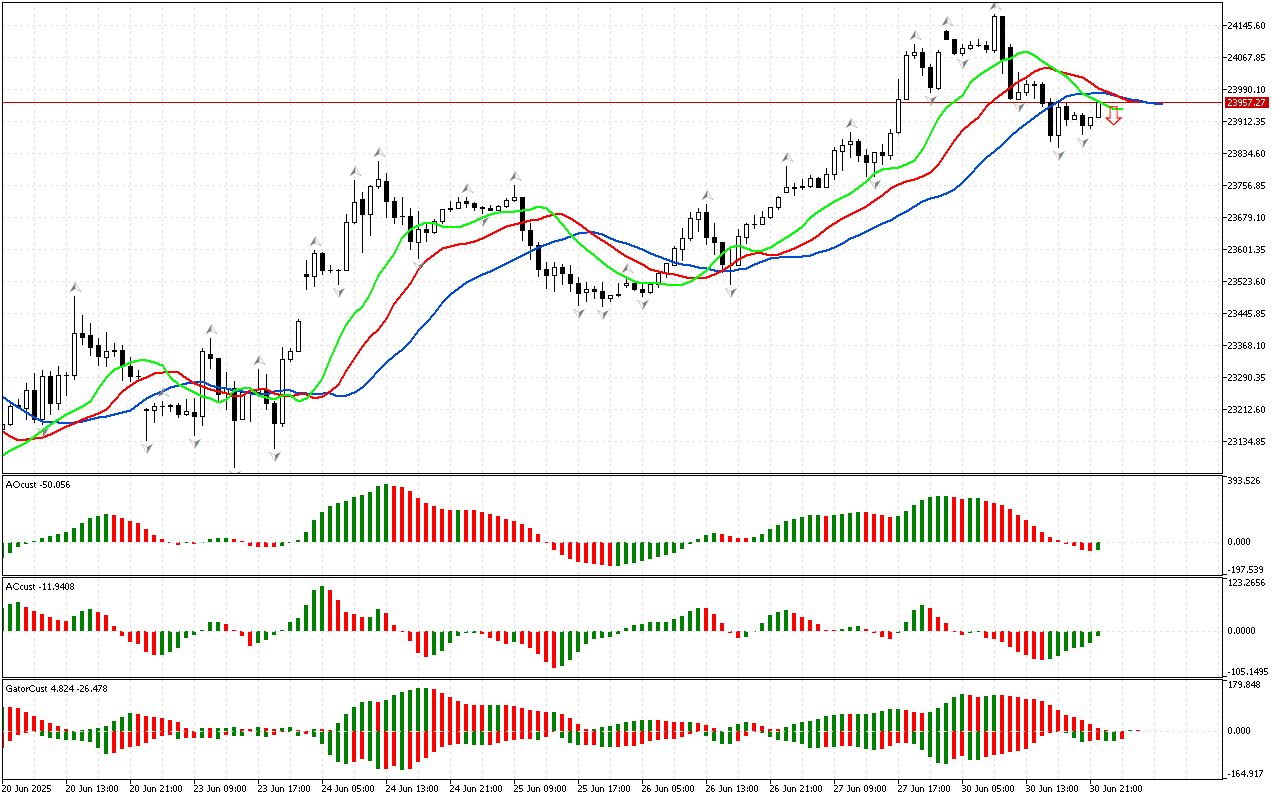Click the -197.539 AO scale minimum label
The image size is (1280, 800).
(x=1244, y=569)
